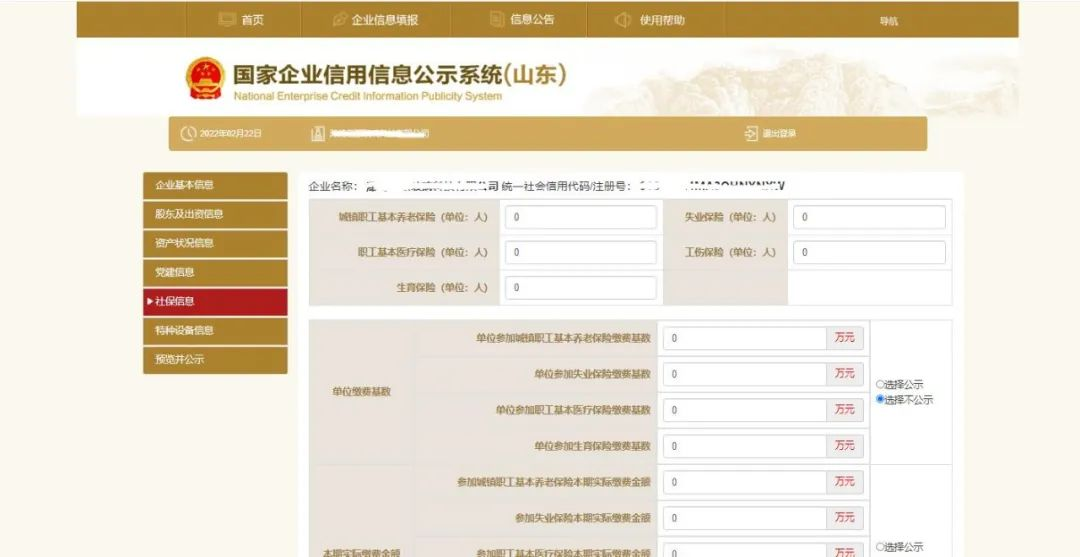The image size is (1080, 557).
Task: Click the 单位参加失业保险缴费基数 input field
Action: click(744, 374)
